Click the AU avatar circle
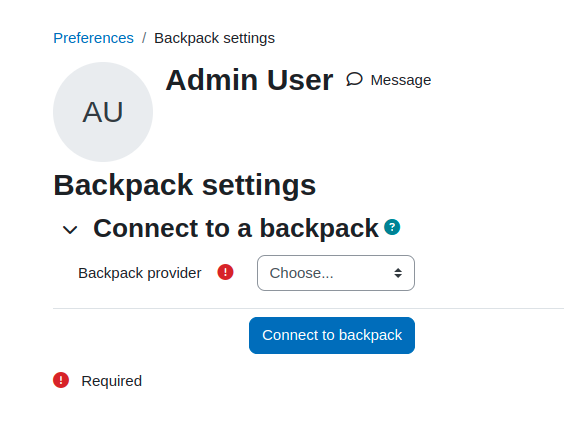The image size is (564, 425). (x=103, y=112)
